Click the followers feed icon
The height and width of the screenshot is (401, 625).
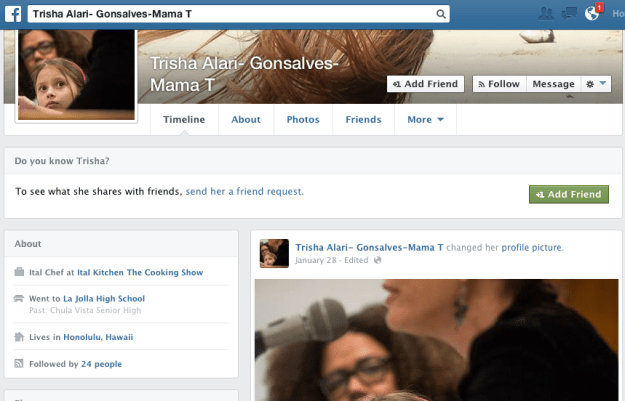[x=19, y=363]
